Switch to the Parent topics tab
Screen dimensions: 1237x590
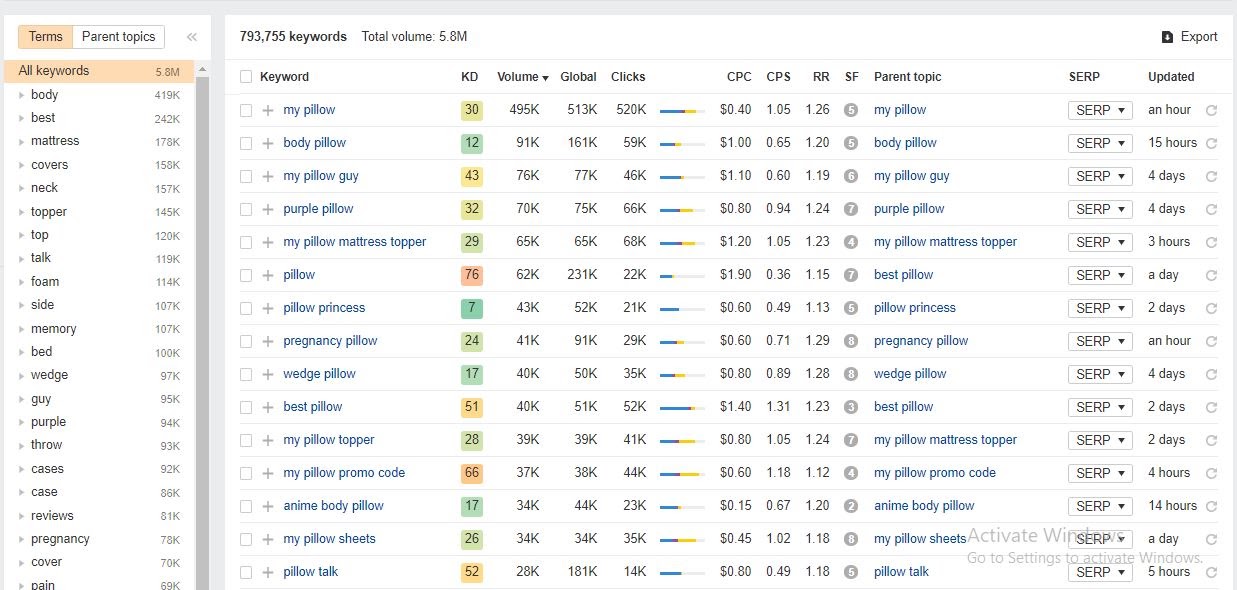click(119, 37)
